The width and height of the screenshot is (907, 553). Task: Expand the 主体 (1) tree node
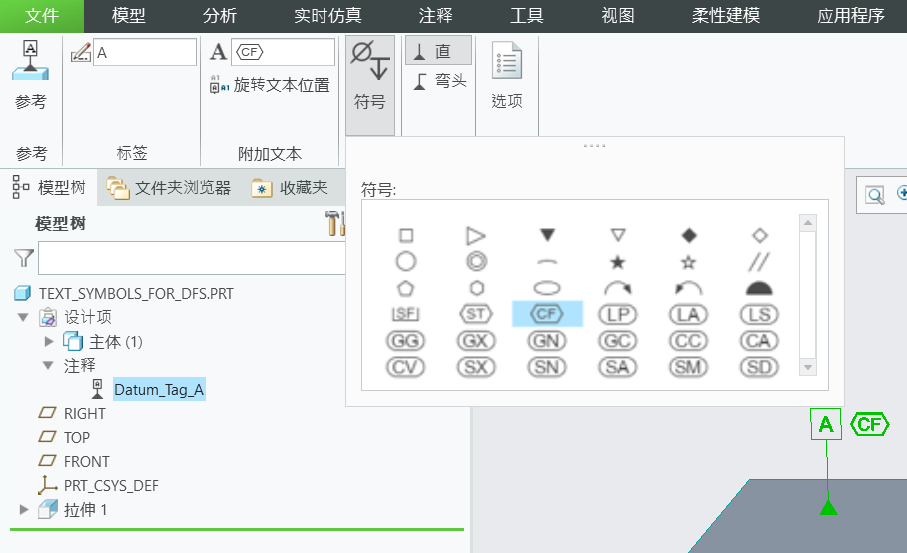tap(48, 342)
